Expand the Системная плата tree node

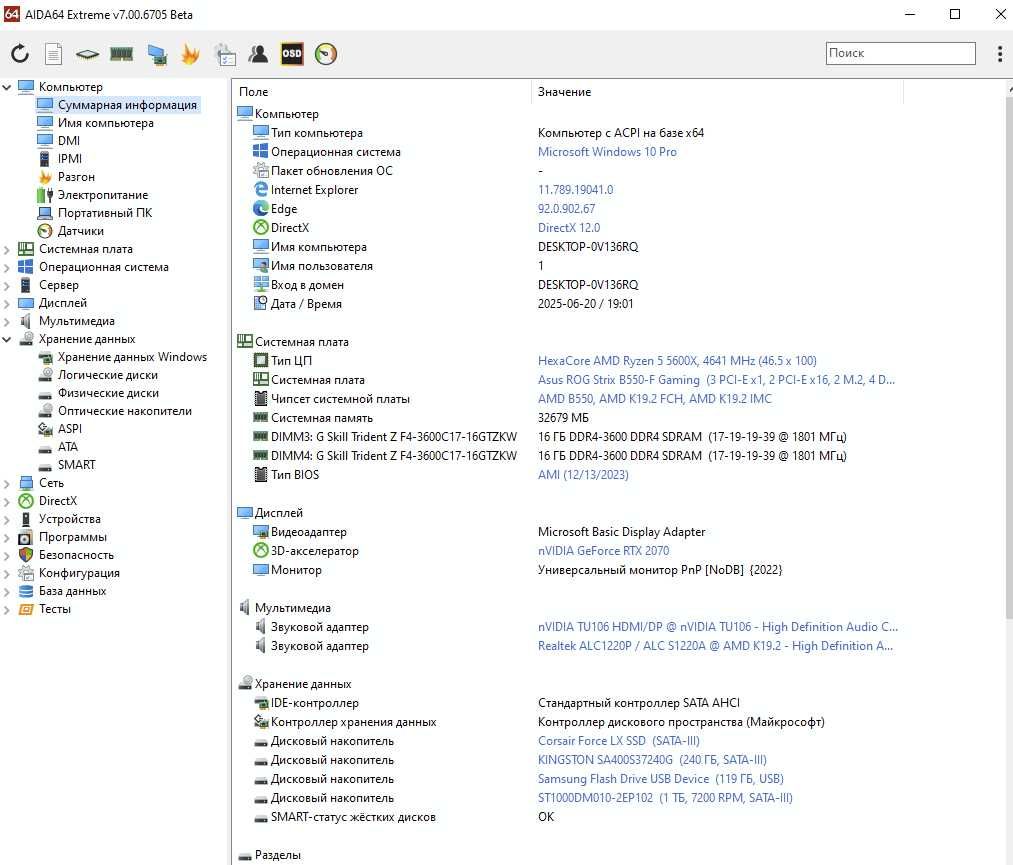(x=7, y=249)
